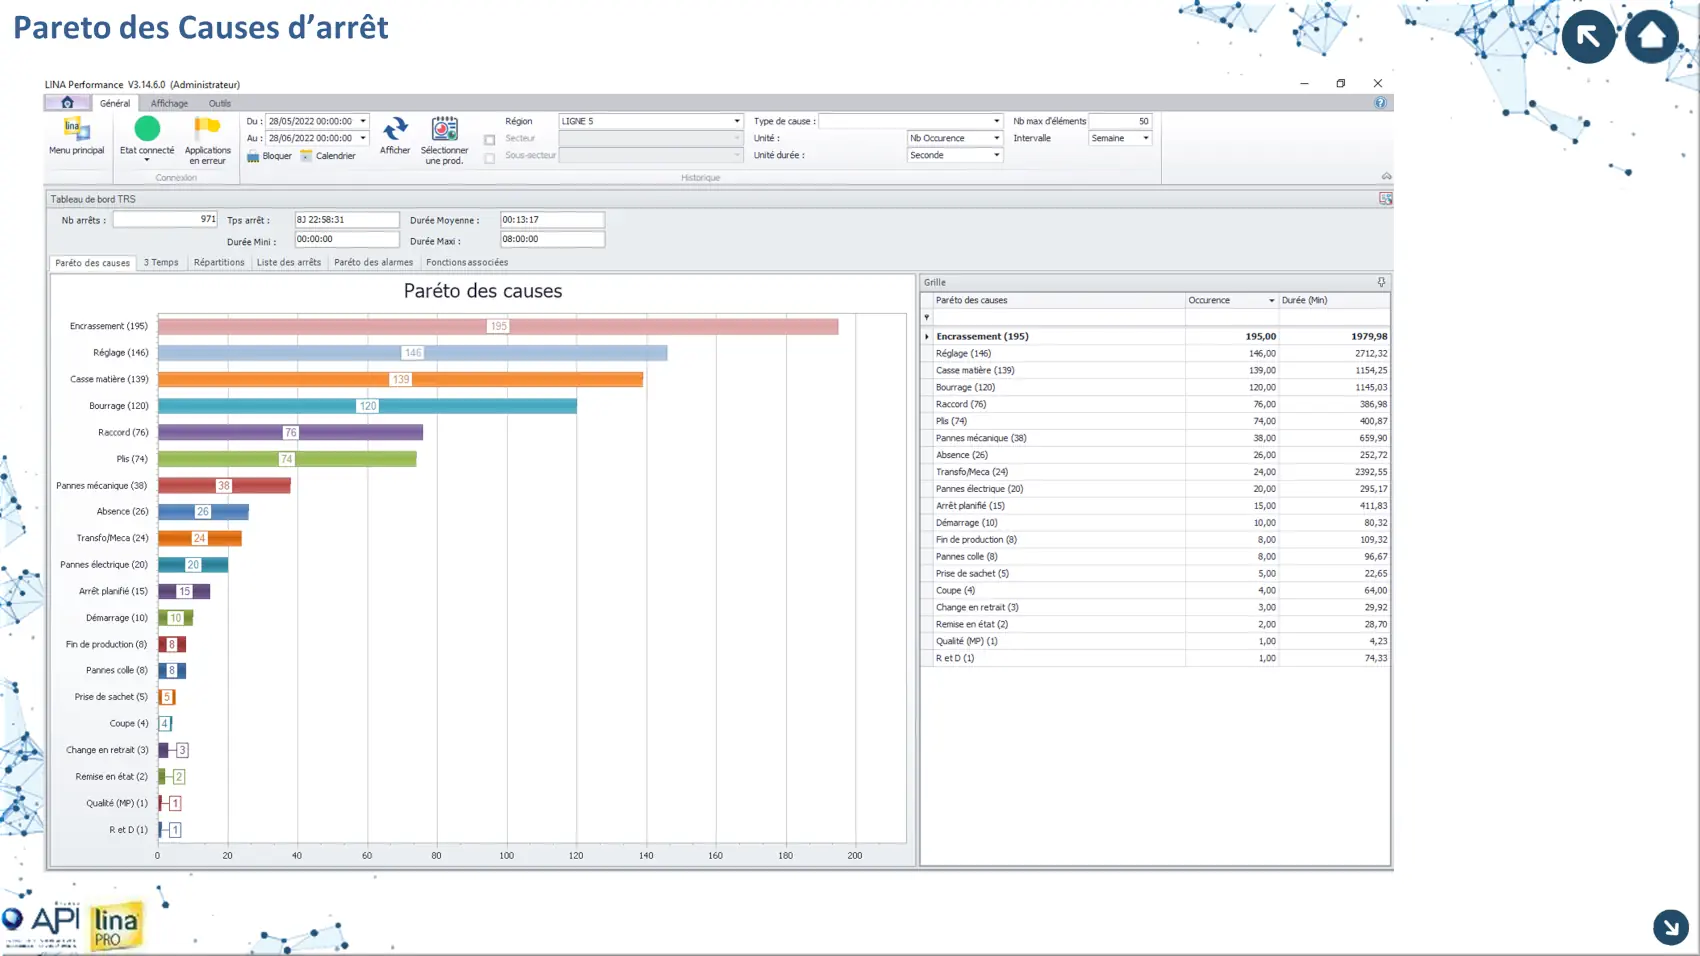Open the Région dropdown showing LIGNE 5
Image resolution: width=1700 pixels, height=956 pixels.
(736, 121)
